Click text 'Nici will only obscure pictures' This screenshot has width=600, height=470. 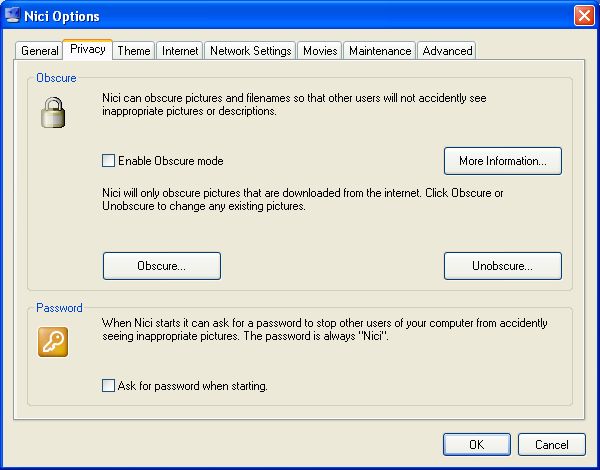coord(171,193)
